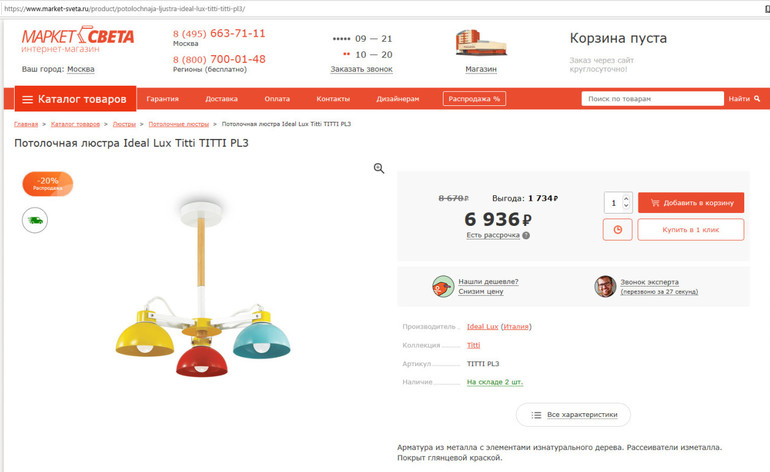Click the price tag icon beside Нашли дешевле
Image resolution: width=770 pixels, height=472 pixels.
443,286
